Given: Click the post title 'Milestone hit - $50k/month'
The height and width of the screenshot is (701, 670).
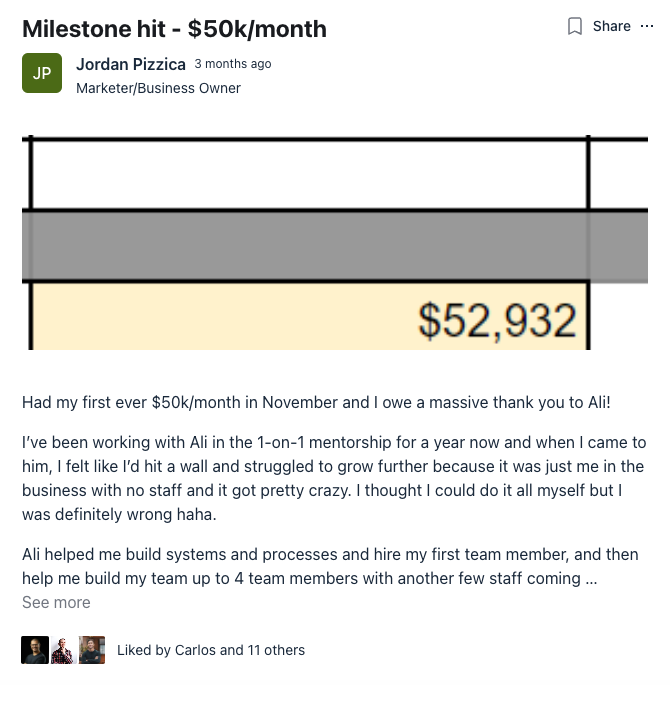Looking at the screenshot, I should click(x=174, y=29).
